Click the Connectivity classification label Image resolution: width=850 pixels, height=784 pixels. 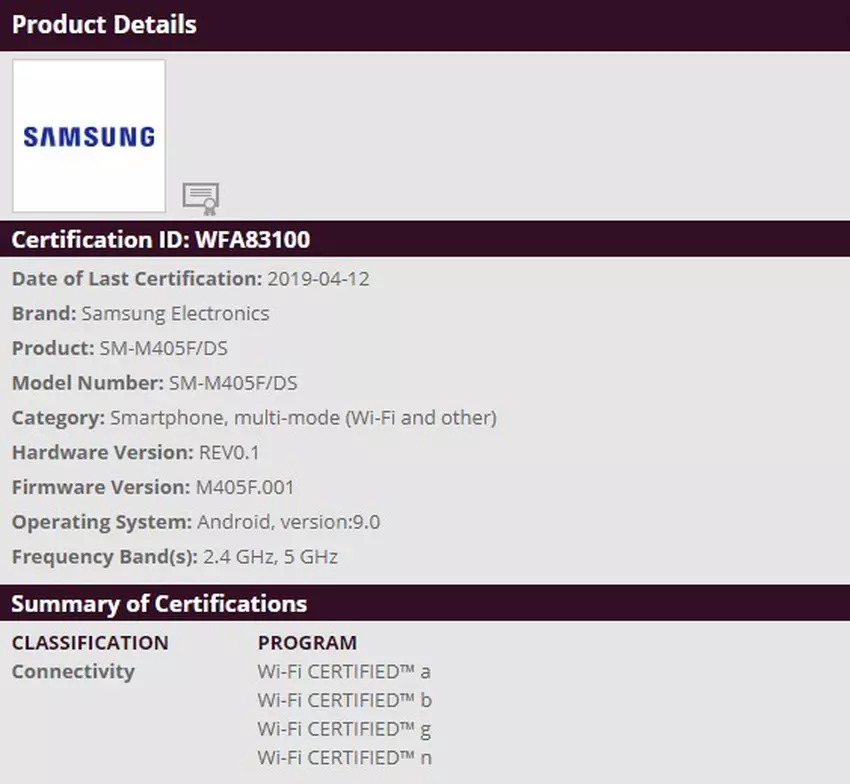pyautogui.click(x=73, y=672)
